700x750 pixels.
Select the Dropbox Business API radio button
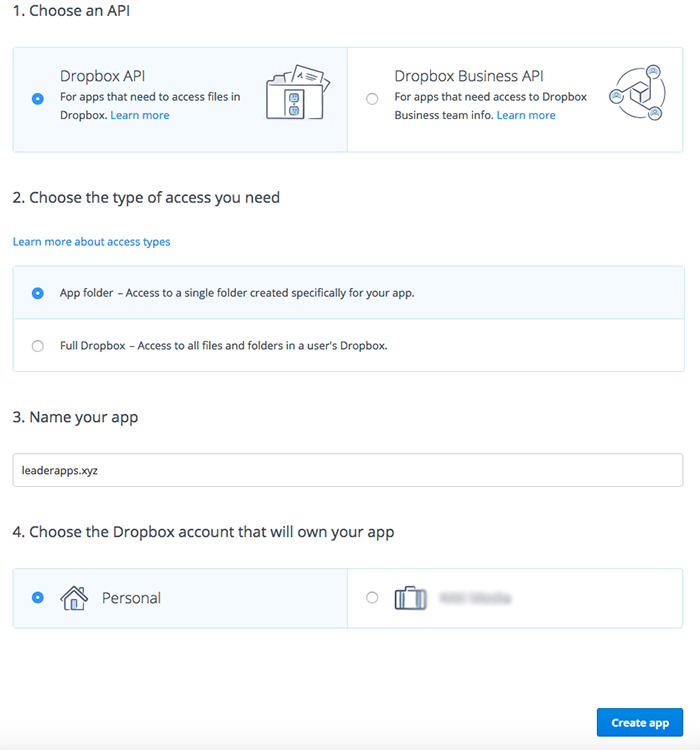pyautogui.click(x=372, y=99)
